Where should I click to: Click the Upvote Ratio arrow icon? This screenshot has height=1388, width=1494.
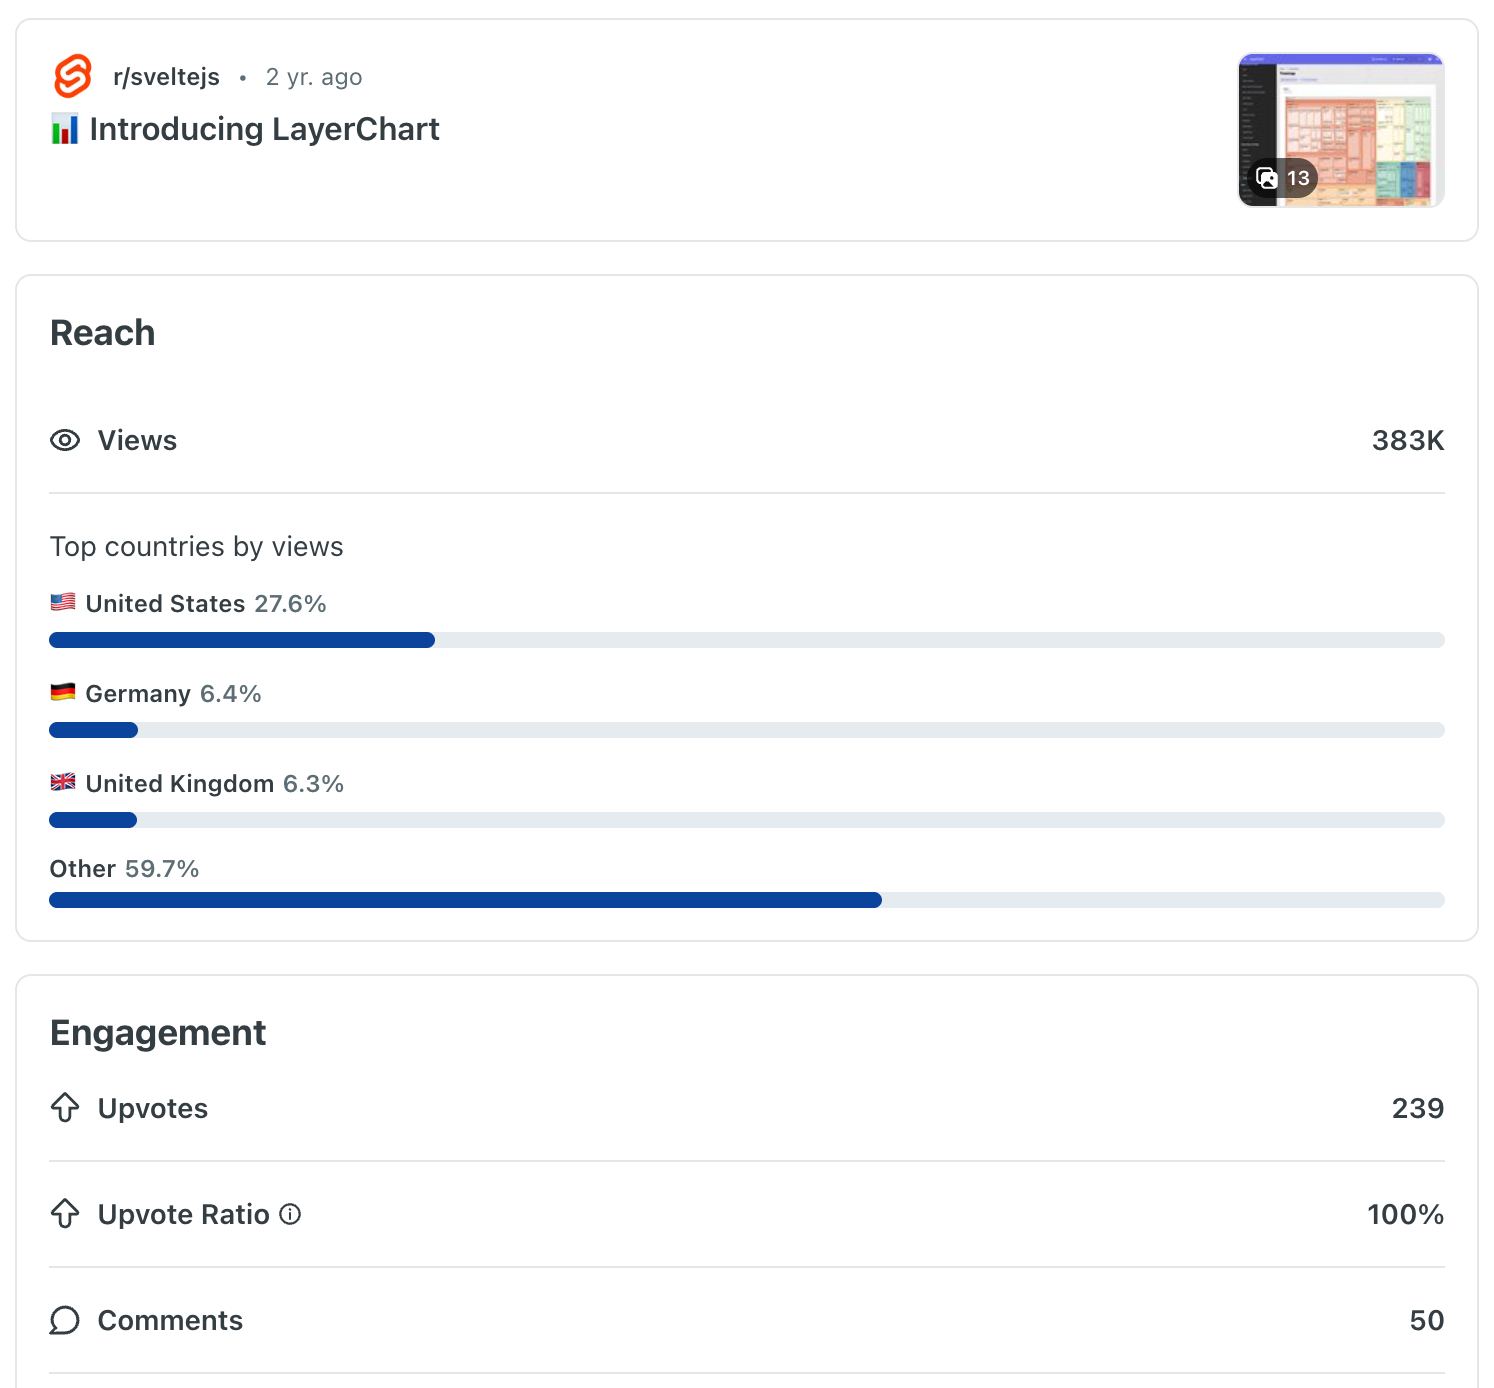click(x=65, y=1213)
